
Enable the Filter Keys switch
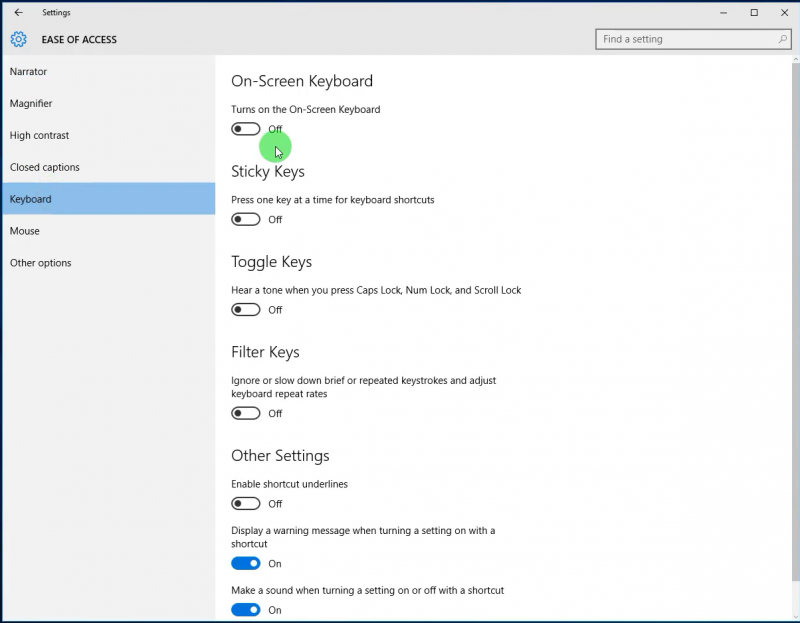click(x=246, y=413)
